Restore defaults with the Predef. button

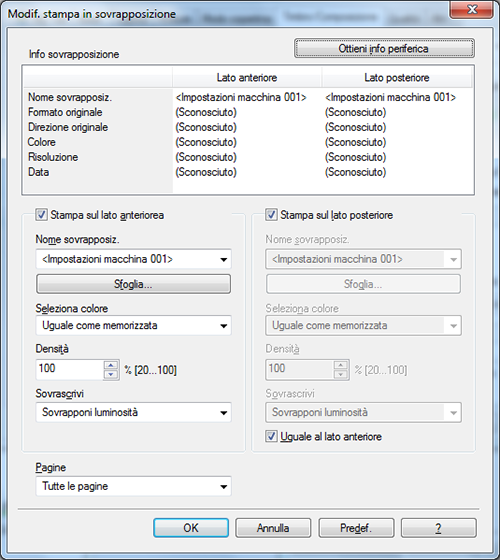click(356, 528)
